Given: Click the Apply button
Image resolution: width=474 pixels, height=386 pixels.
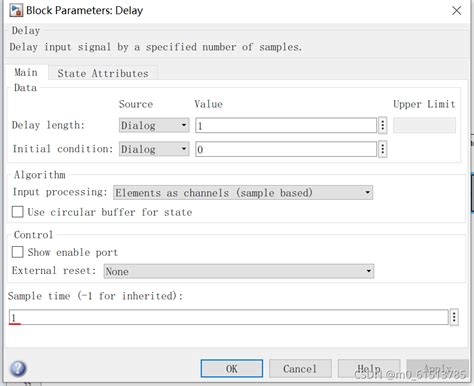Looking at the screenshot, I should click(x=437, y=369).
